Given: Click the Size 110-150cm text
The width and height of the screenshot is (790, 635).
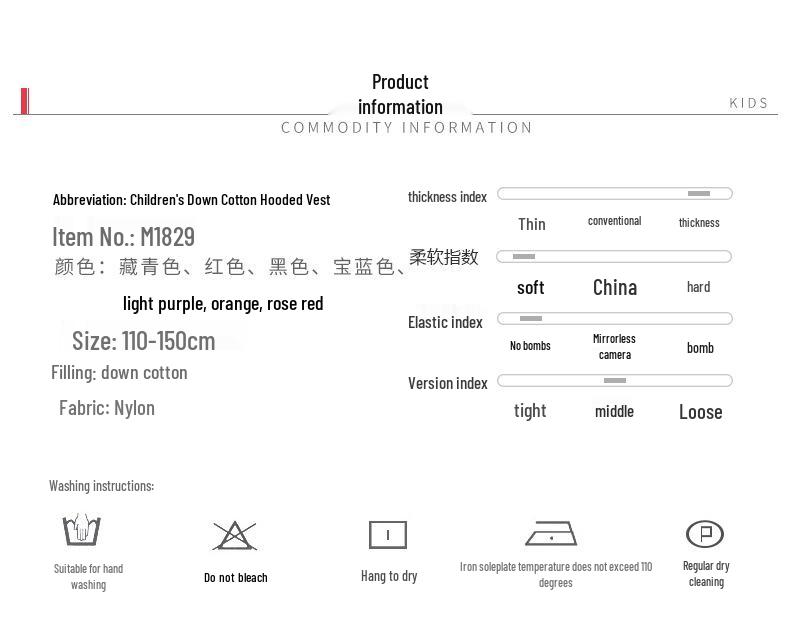Looking at the screenshot, I should [144, 341].
